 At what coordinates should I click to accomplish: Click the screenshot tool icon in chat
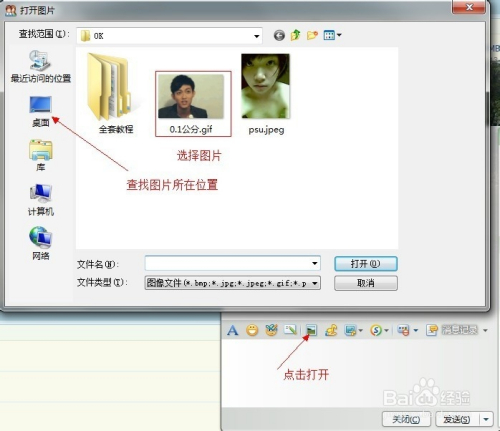[x=351, y=330]
